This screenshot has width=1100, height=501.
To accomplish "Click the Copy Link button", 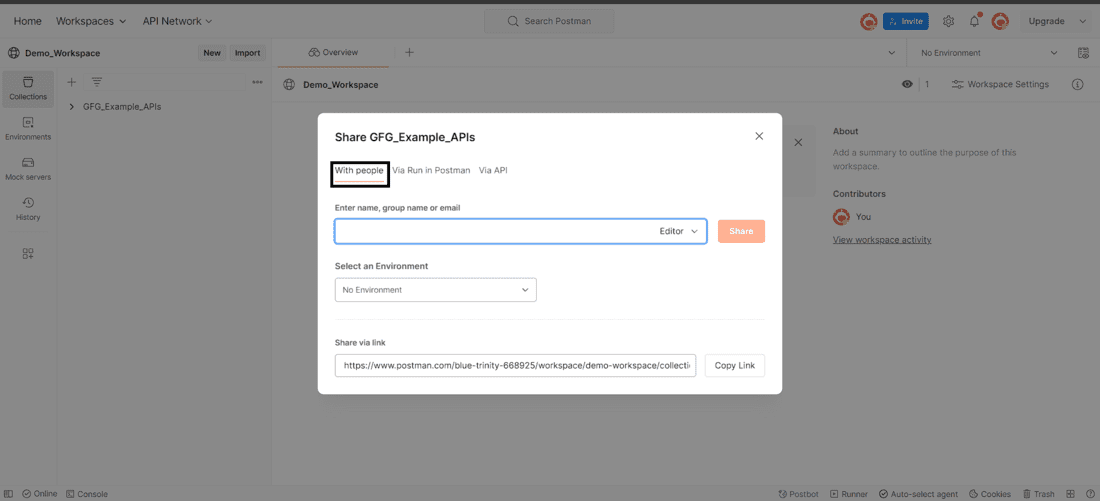I will pyautogui.click(x=734, y=366).
